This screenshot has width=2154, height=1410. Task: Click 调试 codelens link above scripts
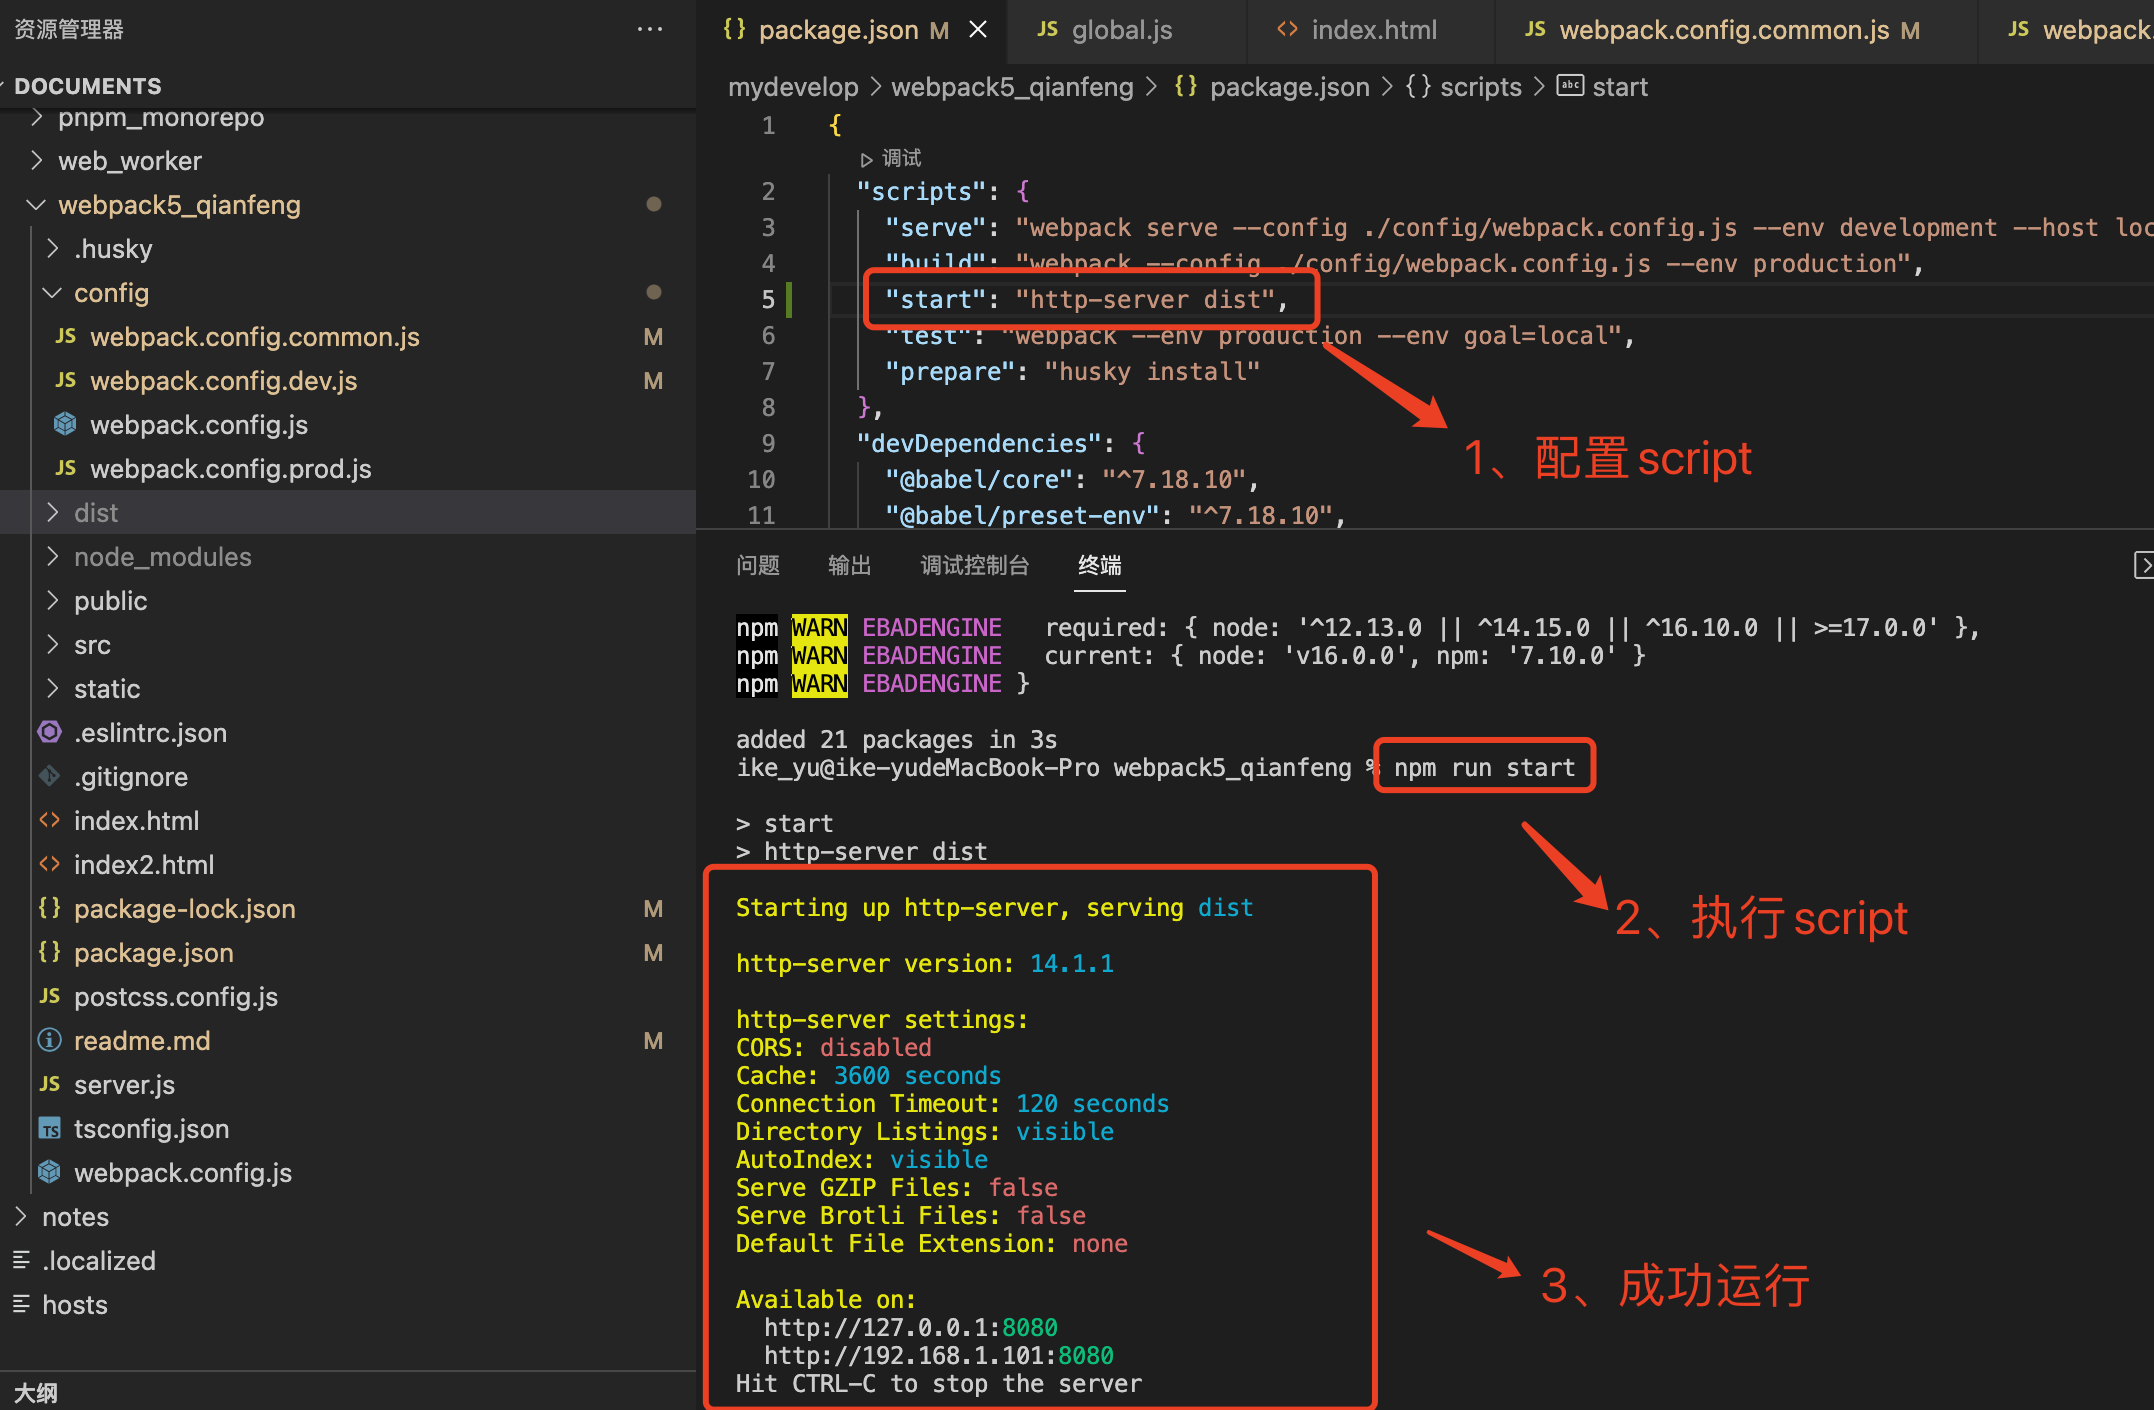pos(901,159)
